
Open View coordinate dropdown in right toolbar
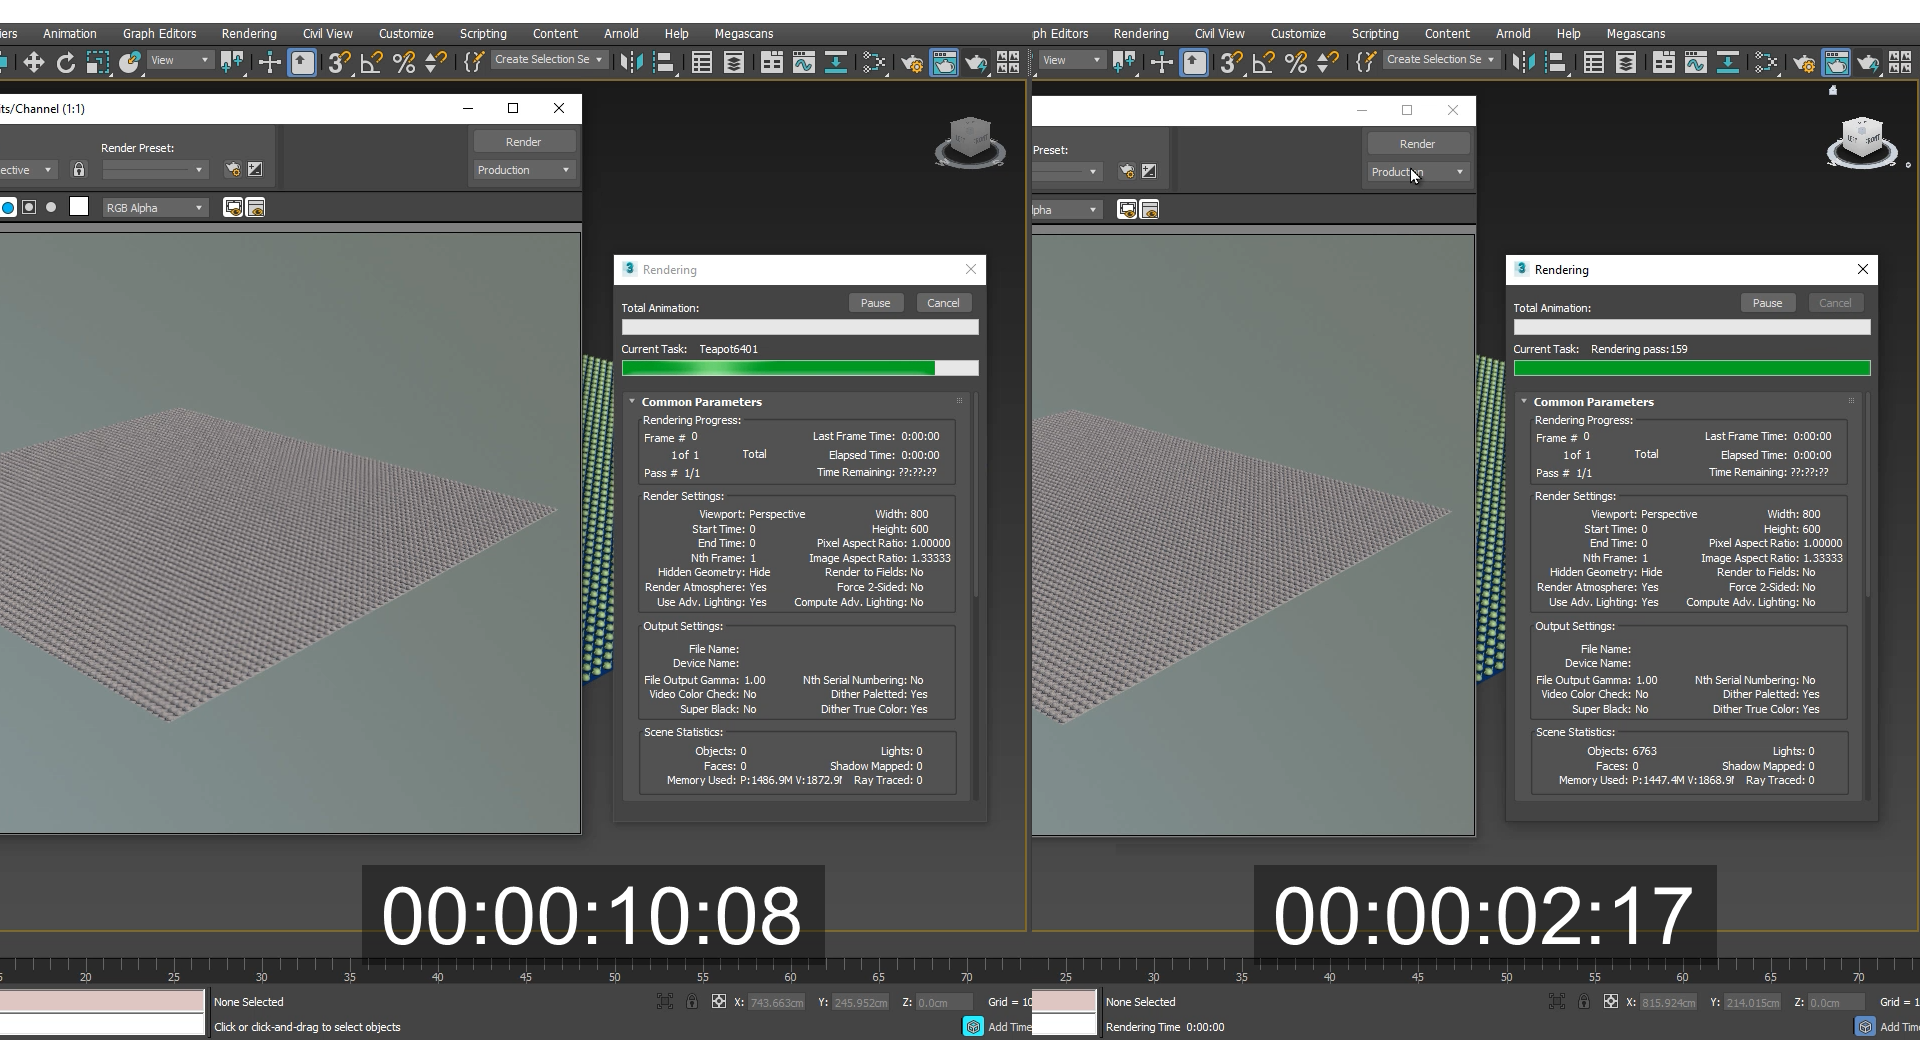[1072, 60]
